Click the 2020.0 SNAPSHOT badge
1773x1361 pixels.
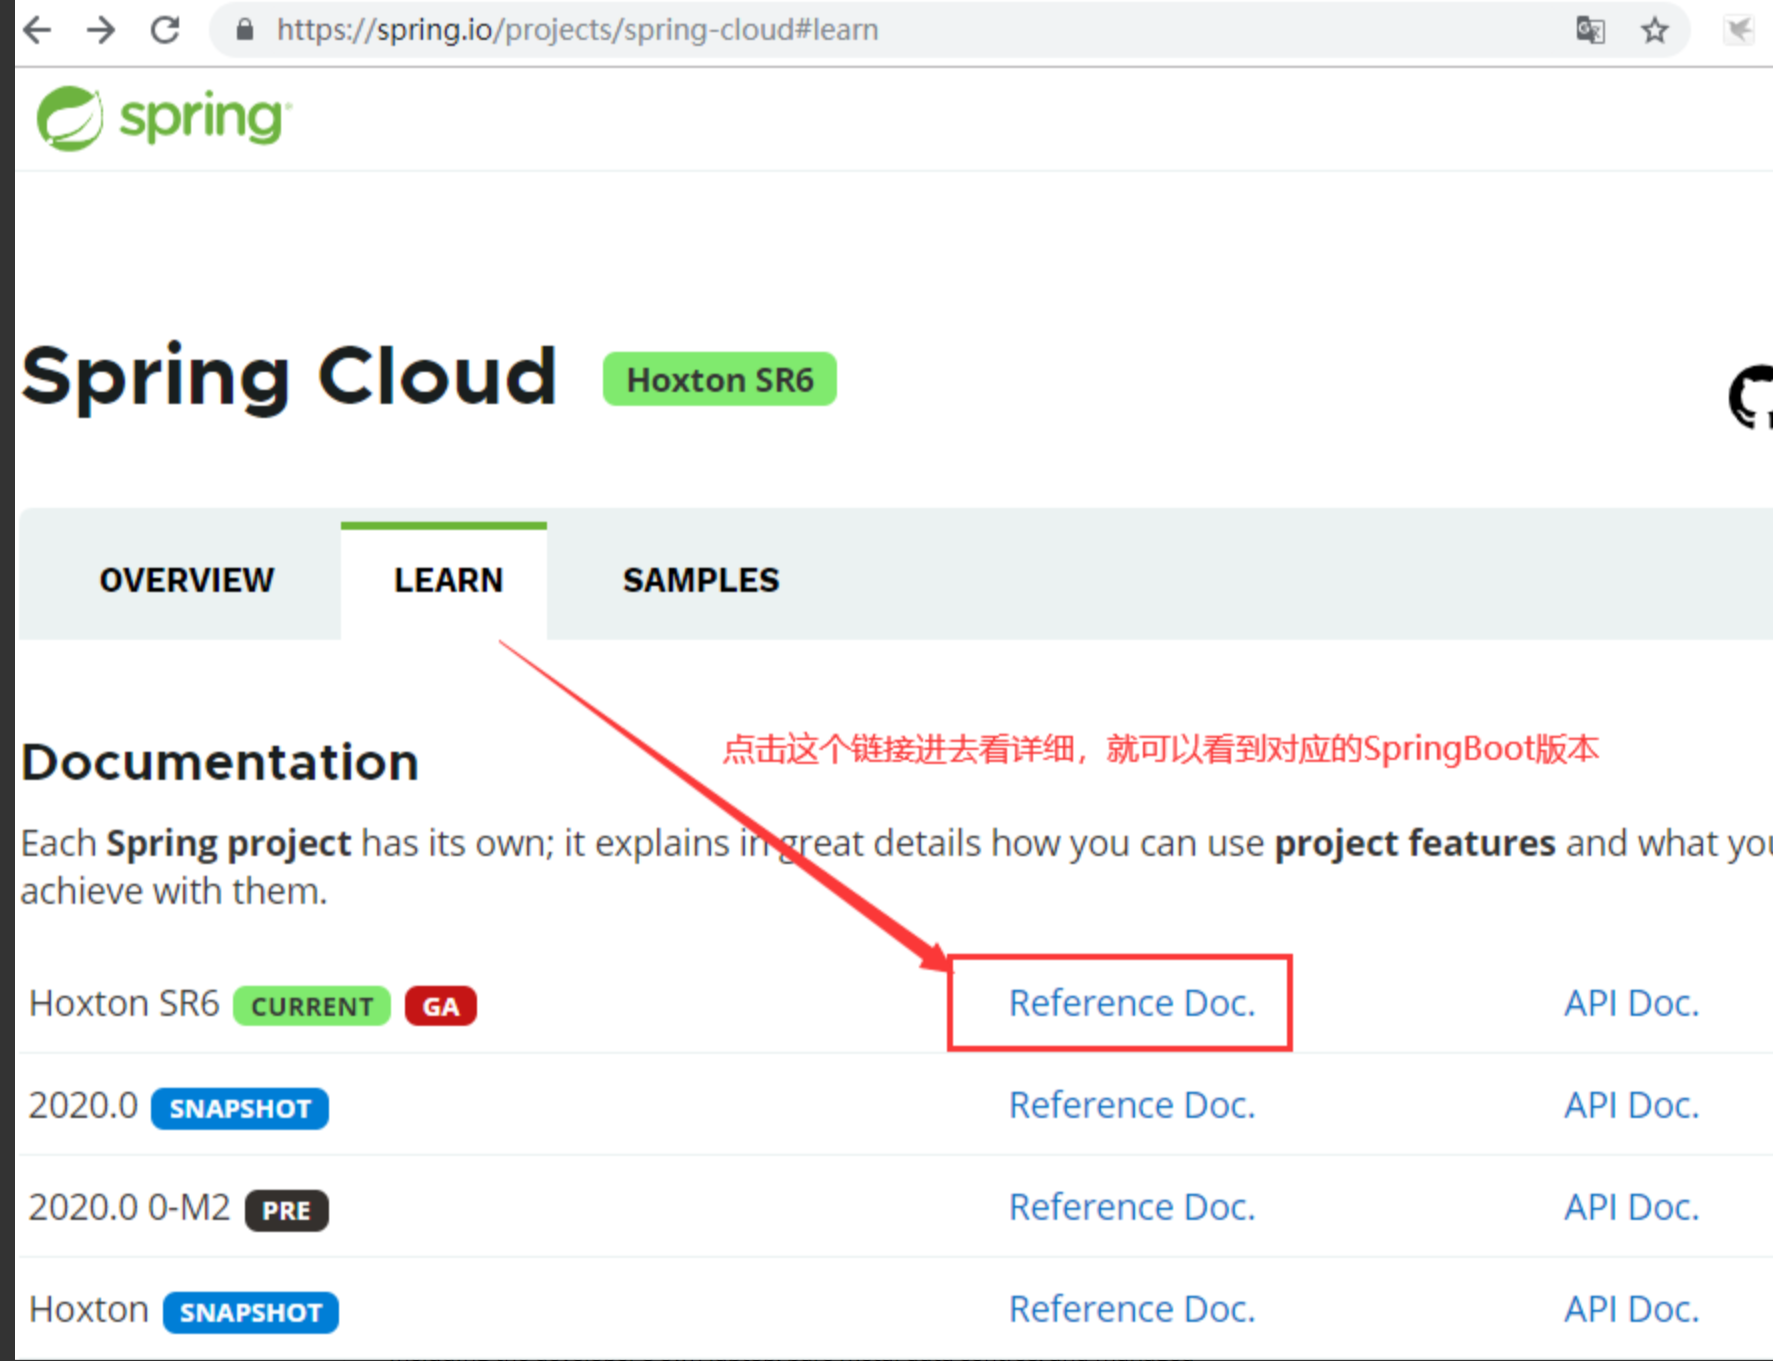[240, 1109]
